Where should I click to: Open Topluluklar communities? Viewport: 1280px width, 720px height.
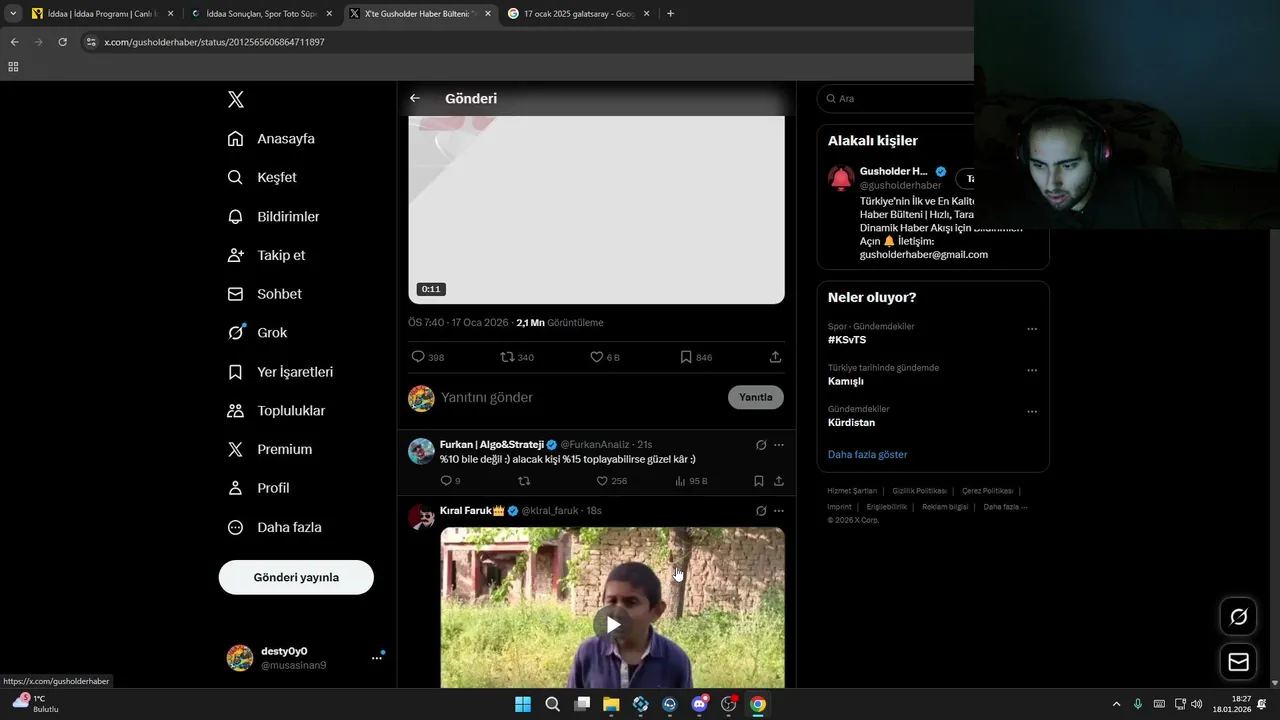276,410
